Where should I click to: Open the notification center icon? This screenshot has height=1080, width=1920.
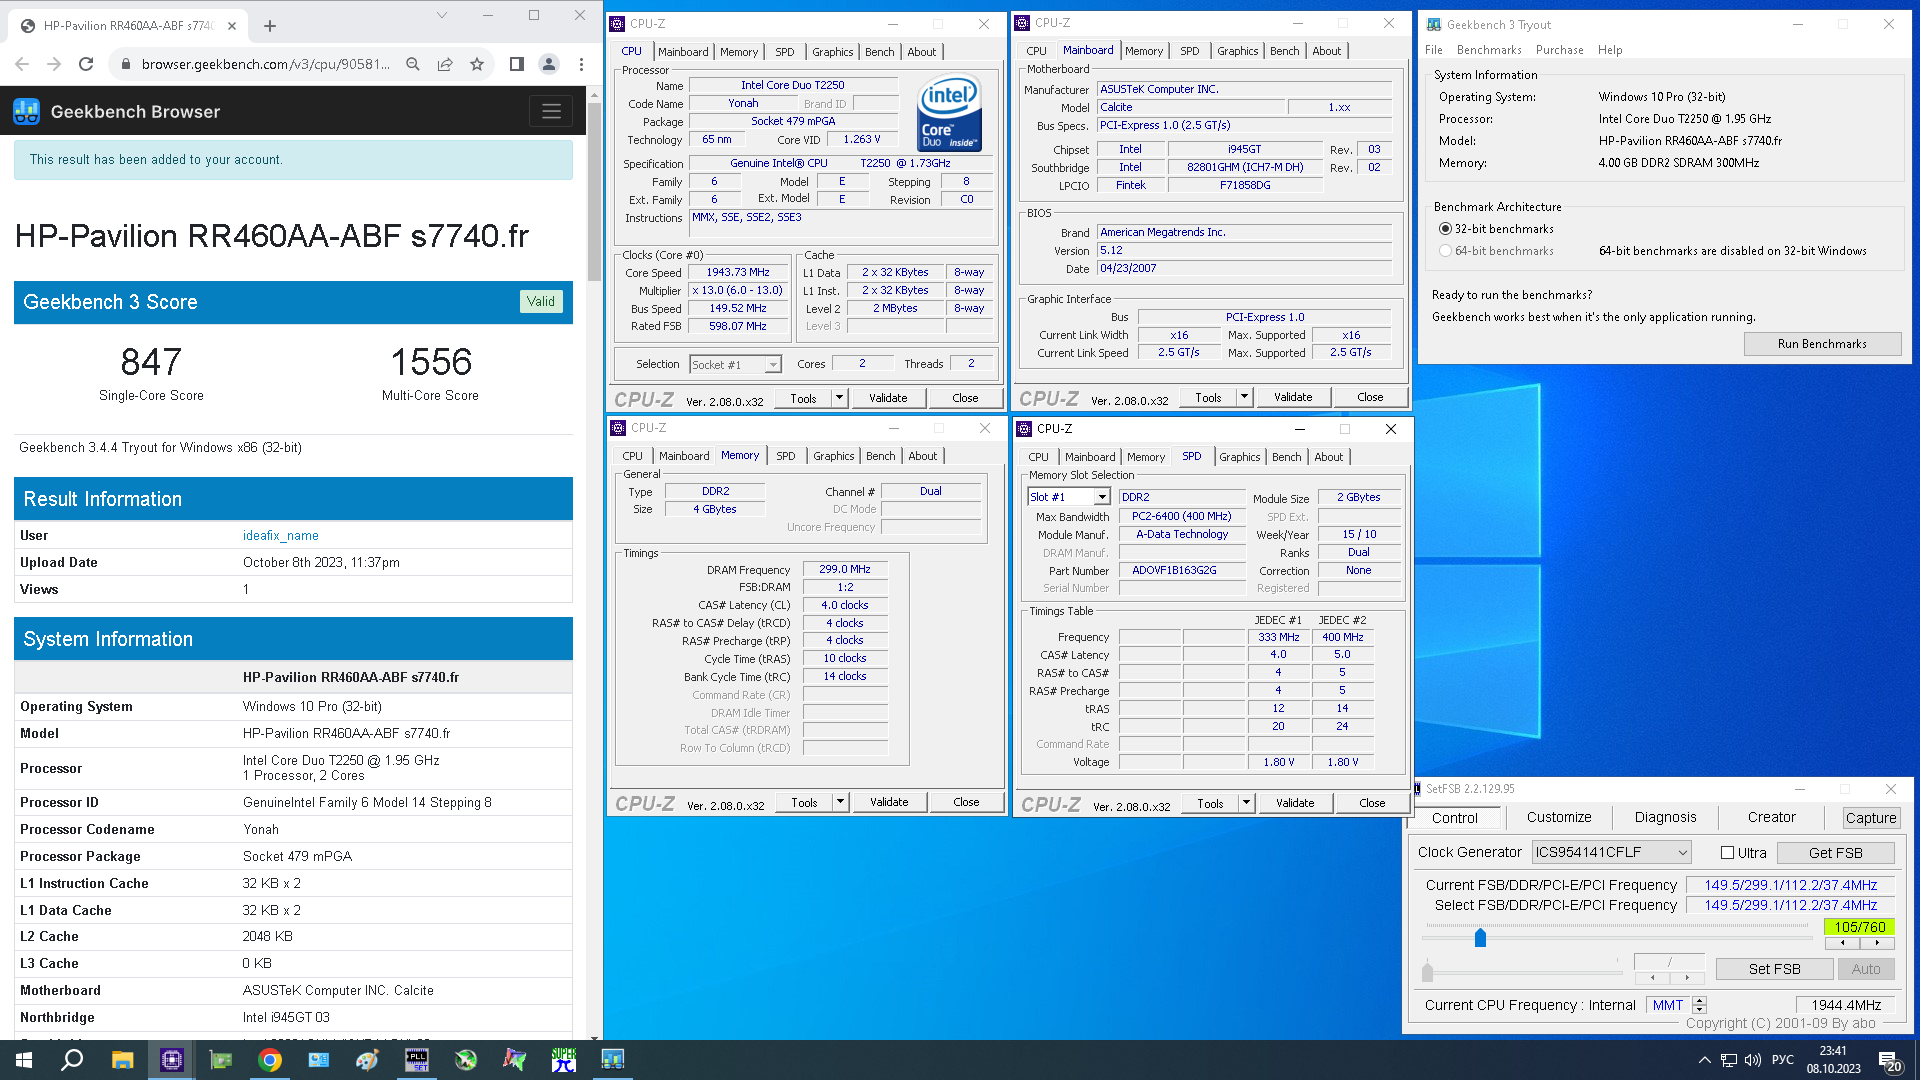click(1889, 1060)
